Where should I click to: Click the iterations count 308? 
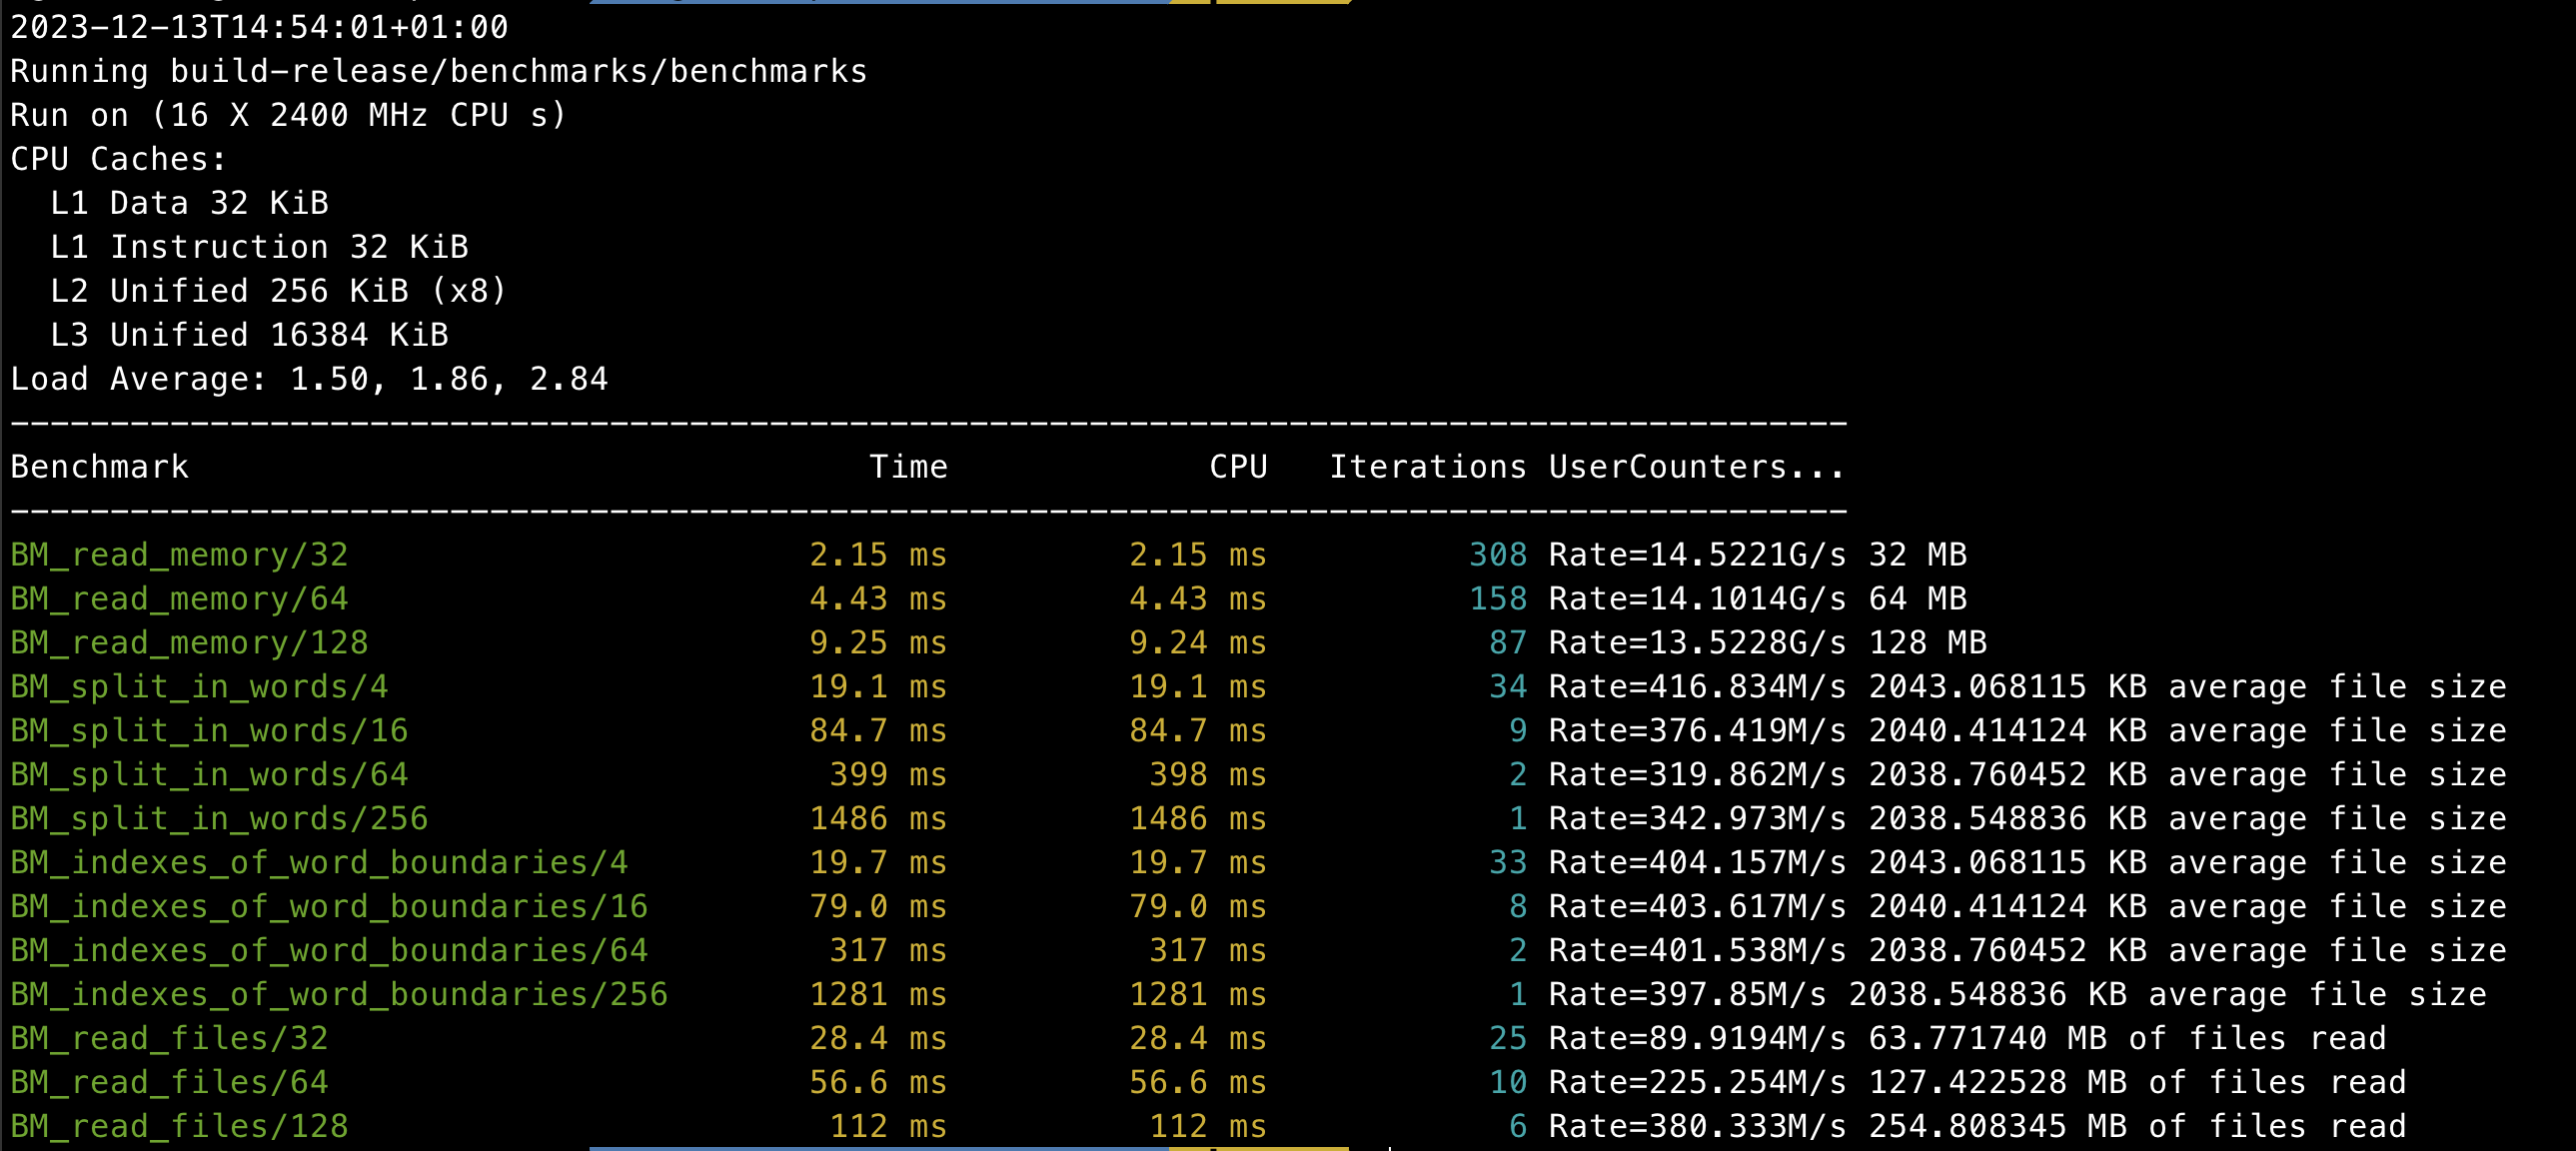coord(1498,555)
